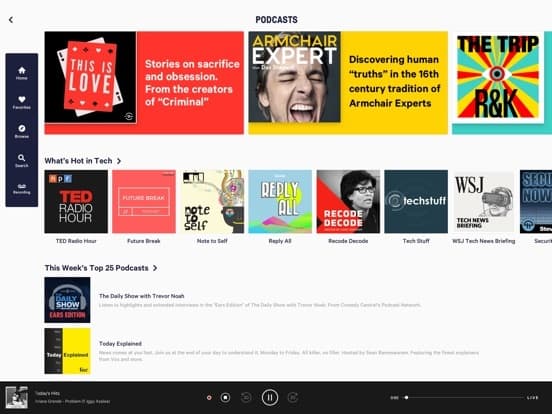552x414 pixels.
Task: Open Today Explained artwork
Action: 67,351
